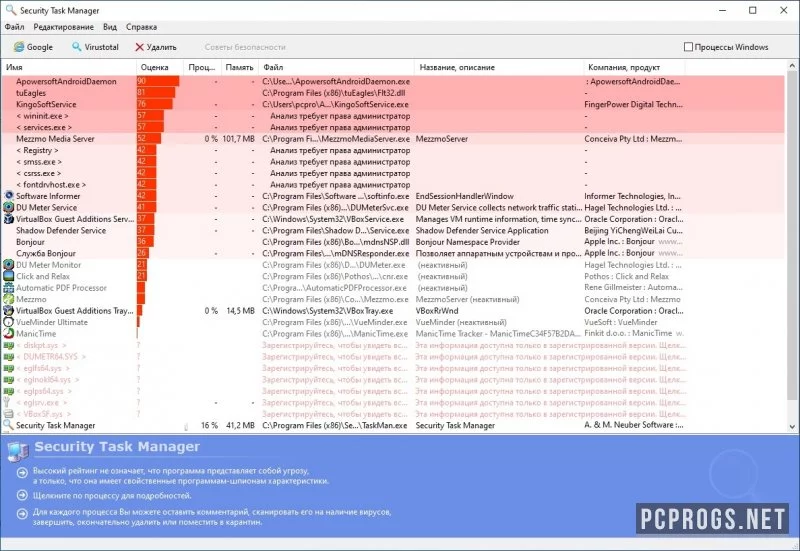Image resolution: width=800 pixels, height=551 pixels.
Task: Open the Справка menu
Action: click(x=141, y=27)
